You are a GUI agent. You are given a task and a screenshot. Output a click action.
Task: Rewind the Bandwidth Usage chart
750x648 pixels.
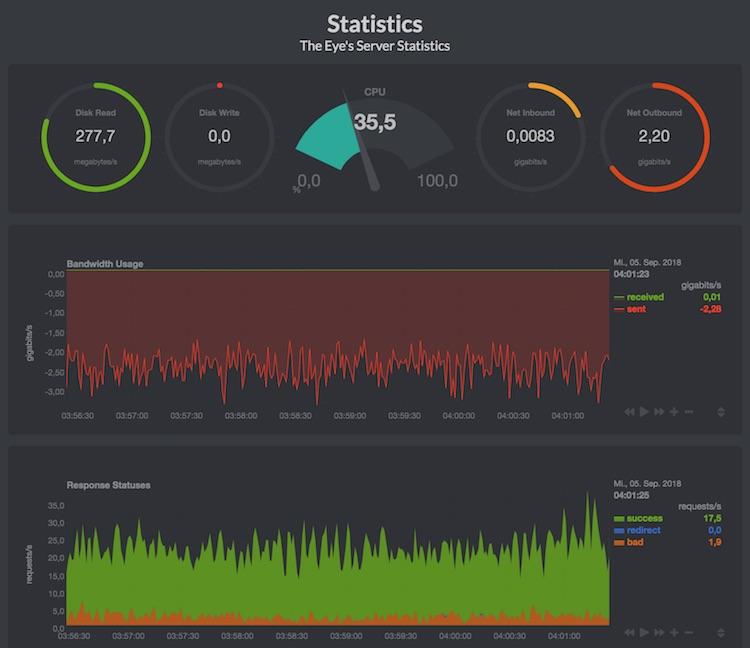click(x=629, y=412)
